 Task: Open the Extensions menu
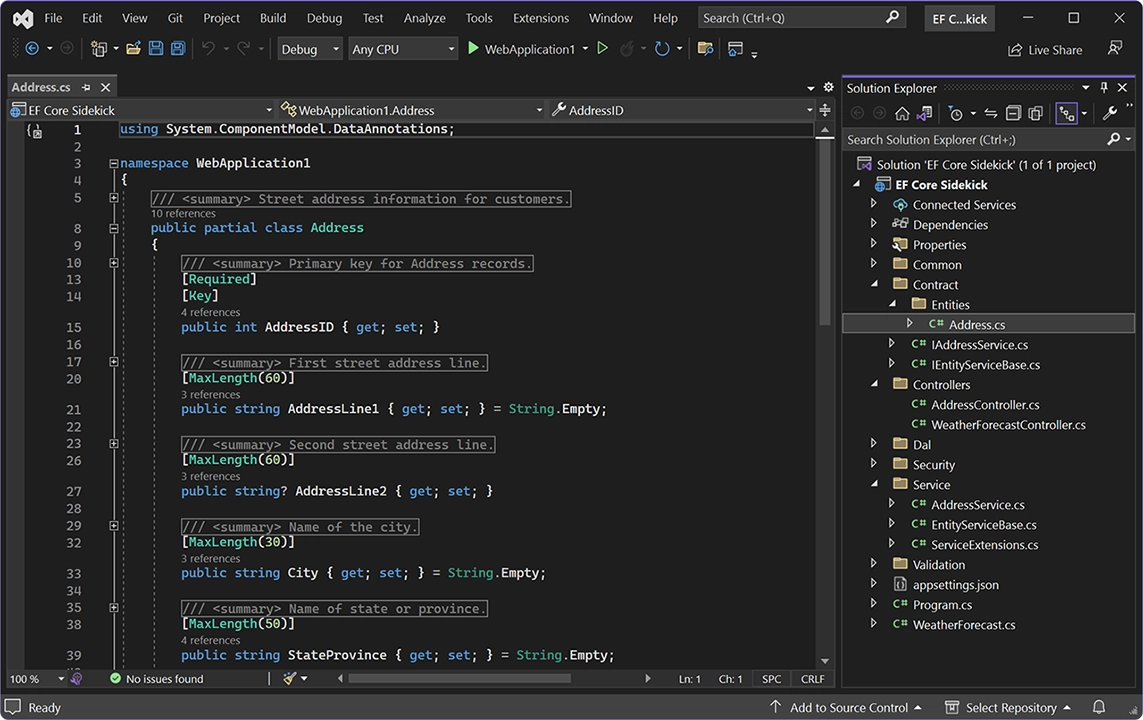[x=541, y=18]
